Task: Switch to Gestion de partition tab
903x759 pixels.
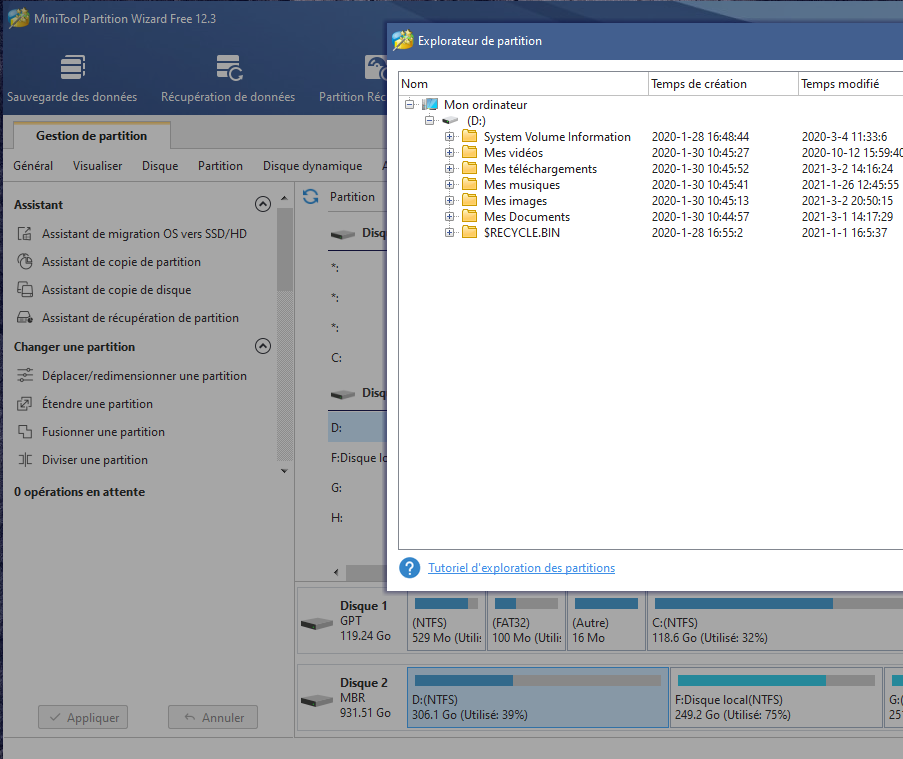Action: point(91,136)
